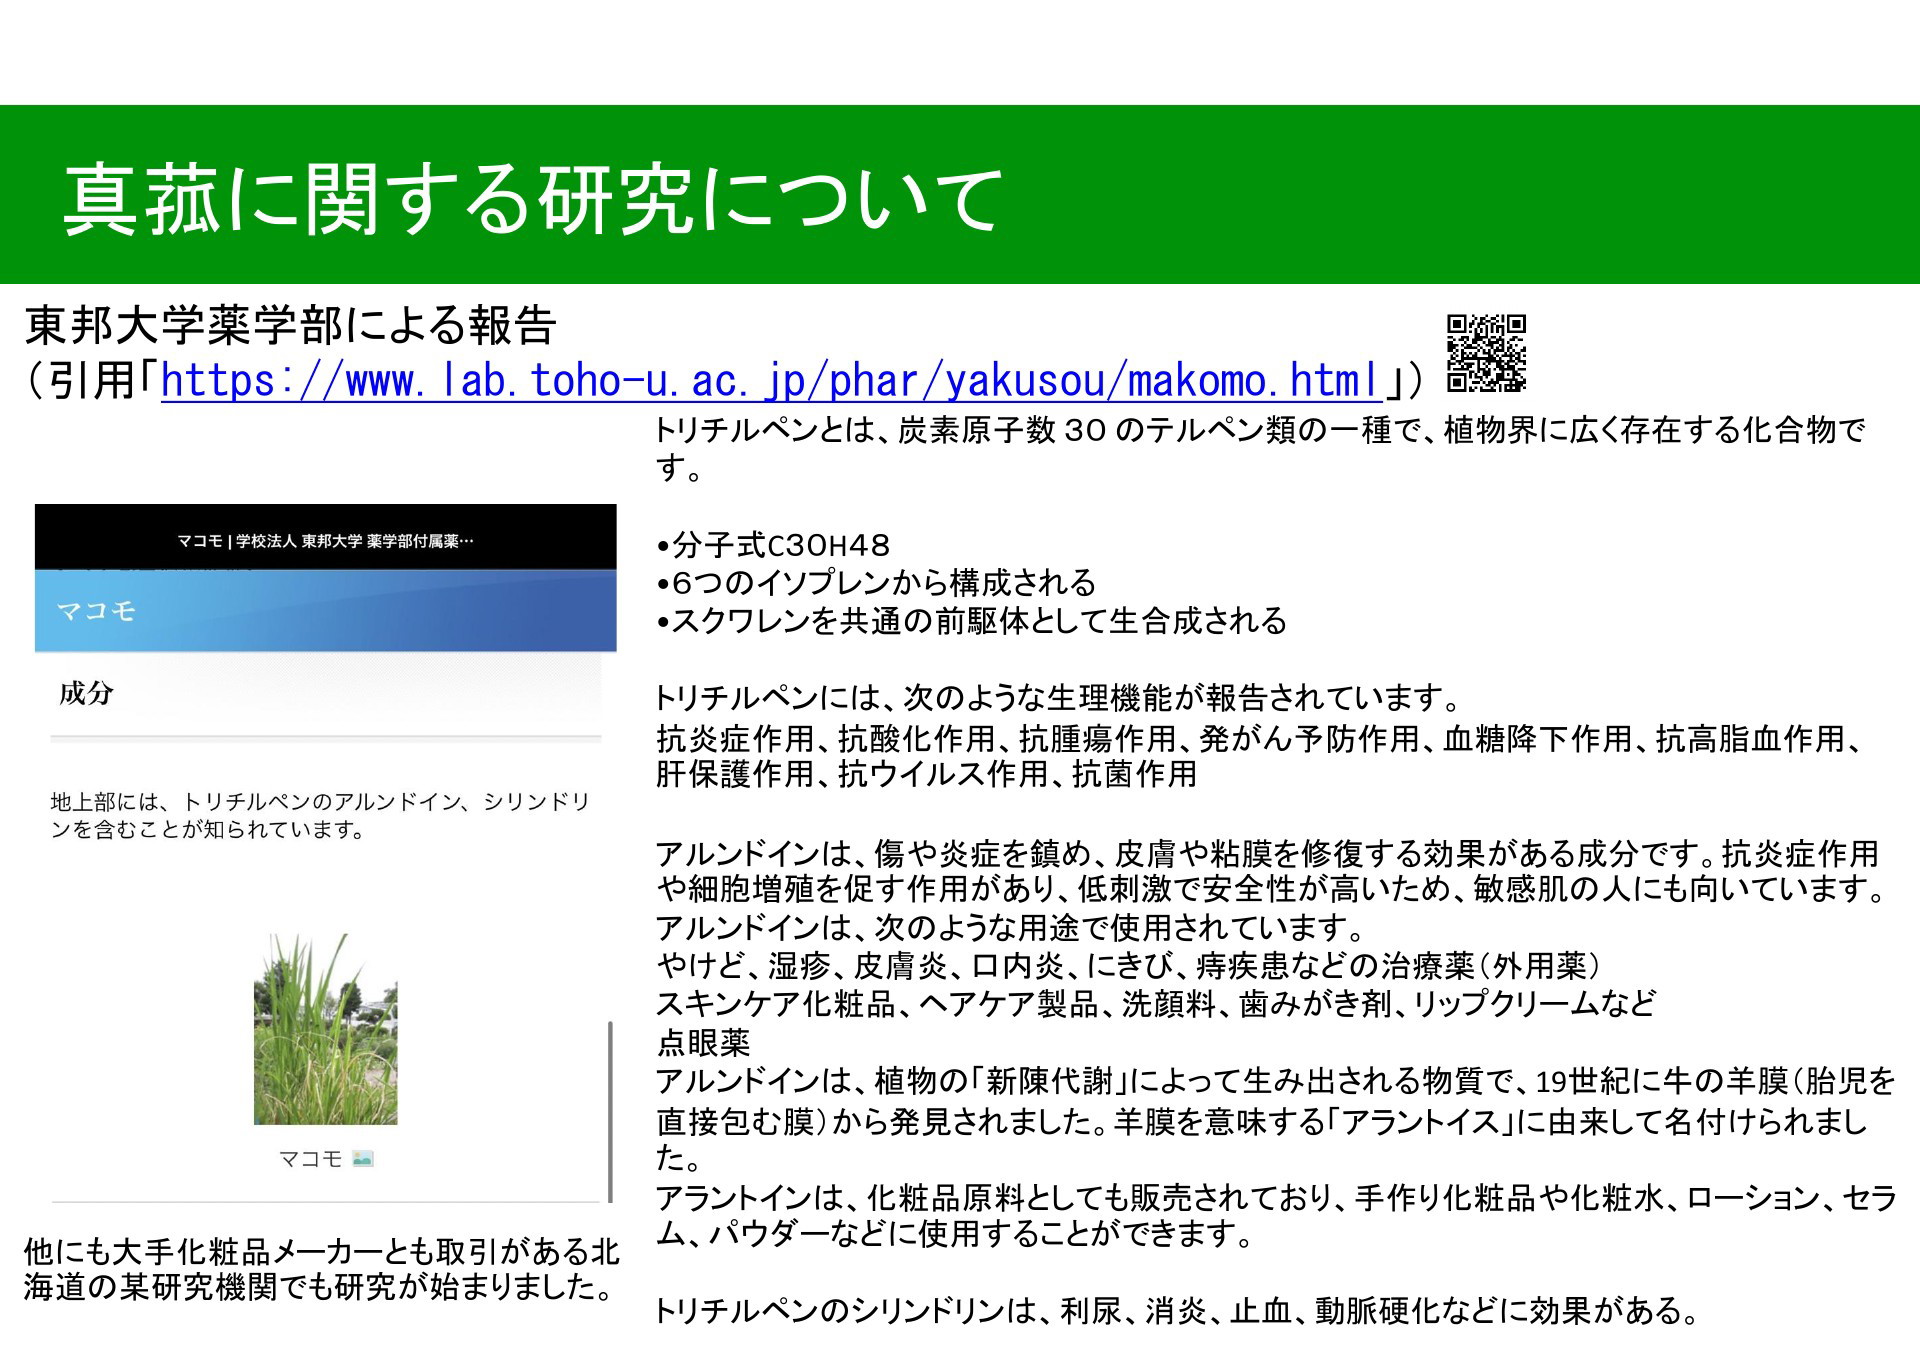Screen dimensions: 1920x1352
Task: Click the line トリテルペンのシリンドリンは、利尿、消炎
Action: point(1178,1310)
